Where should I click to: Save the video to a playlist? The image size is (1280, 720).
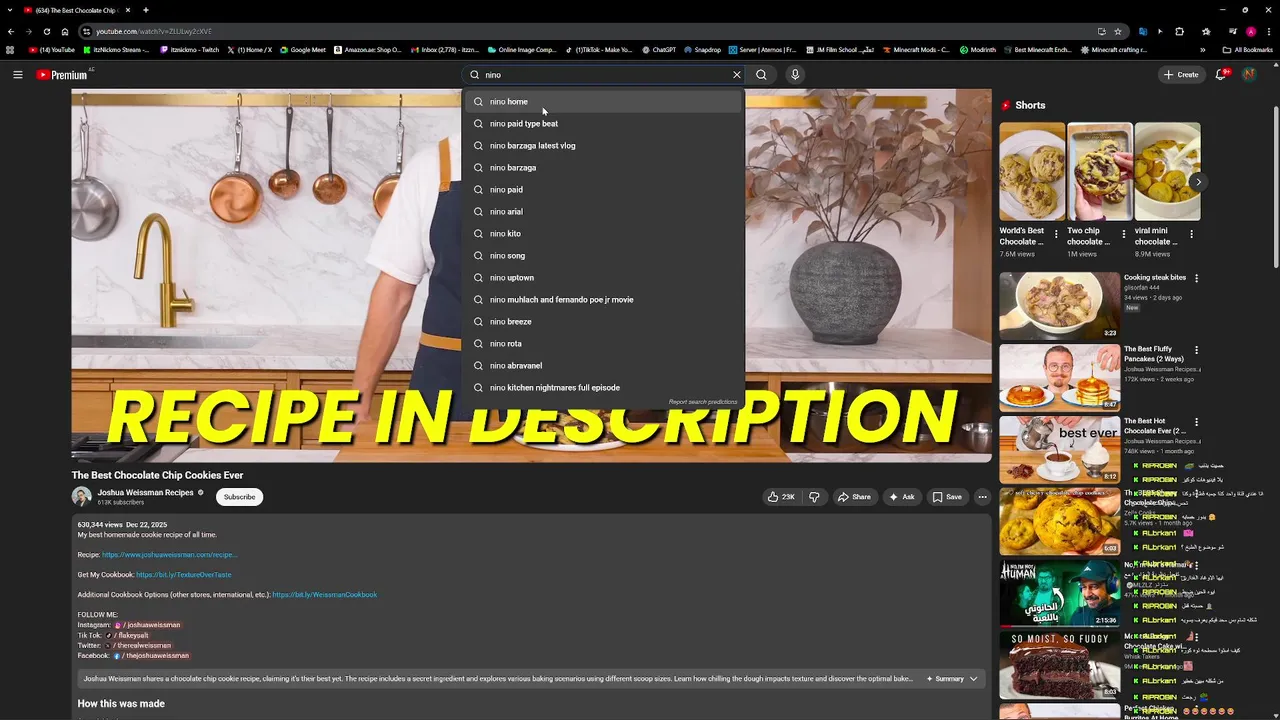[x=947, y=497]
